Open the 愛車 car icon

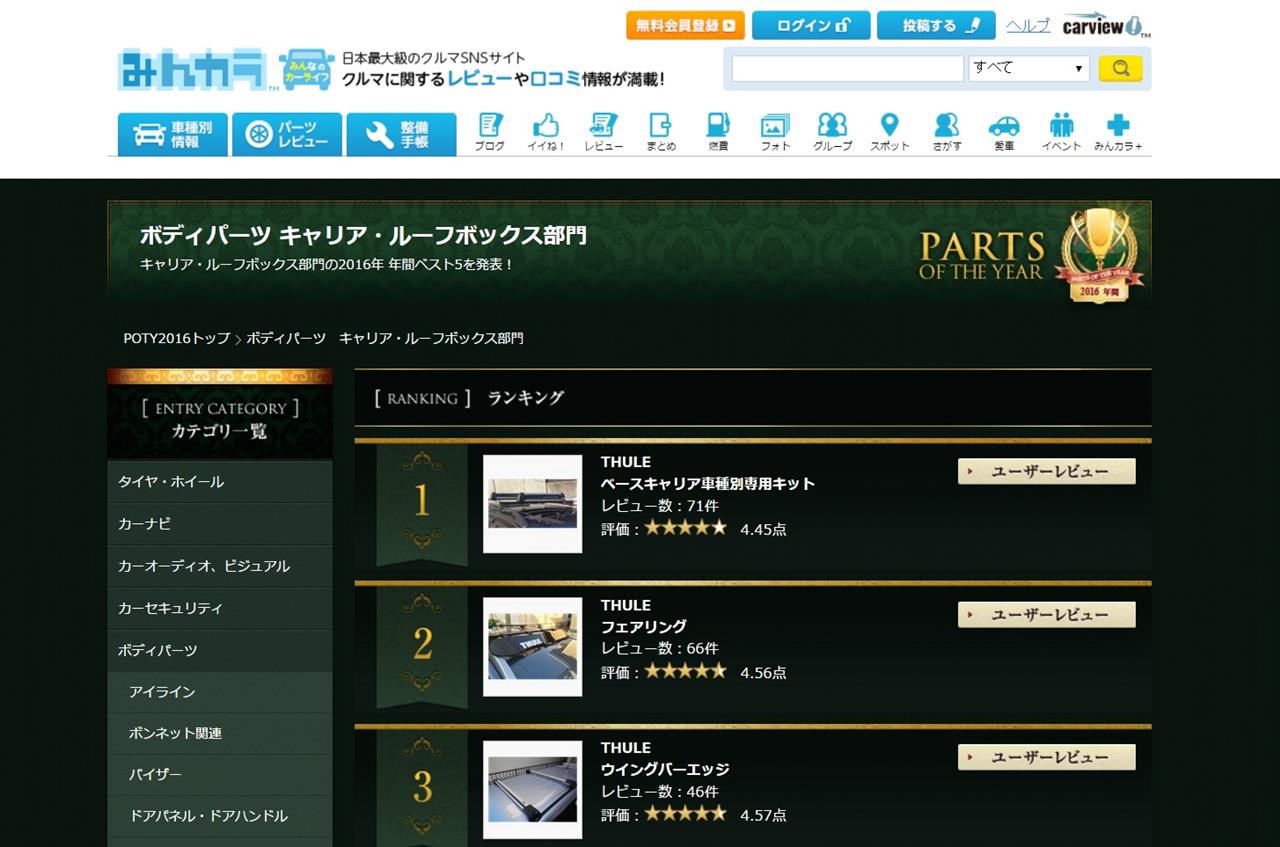tap(1004, 132)
